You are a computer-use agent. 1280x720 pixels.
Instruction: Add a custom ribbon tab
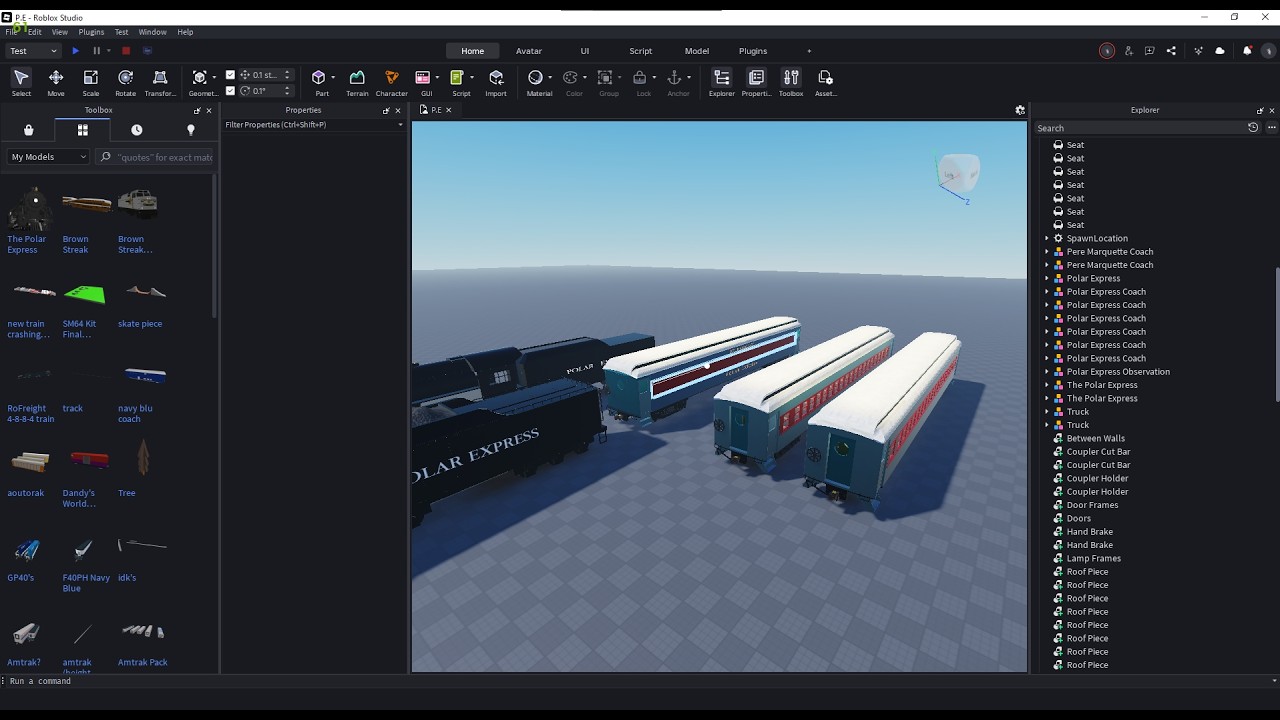pyautogui.click(x=809, y=51)
